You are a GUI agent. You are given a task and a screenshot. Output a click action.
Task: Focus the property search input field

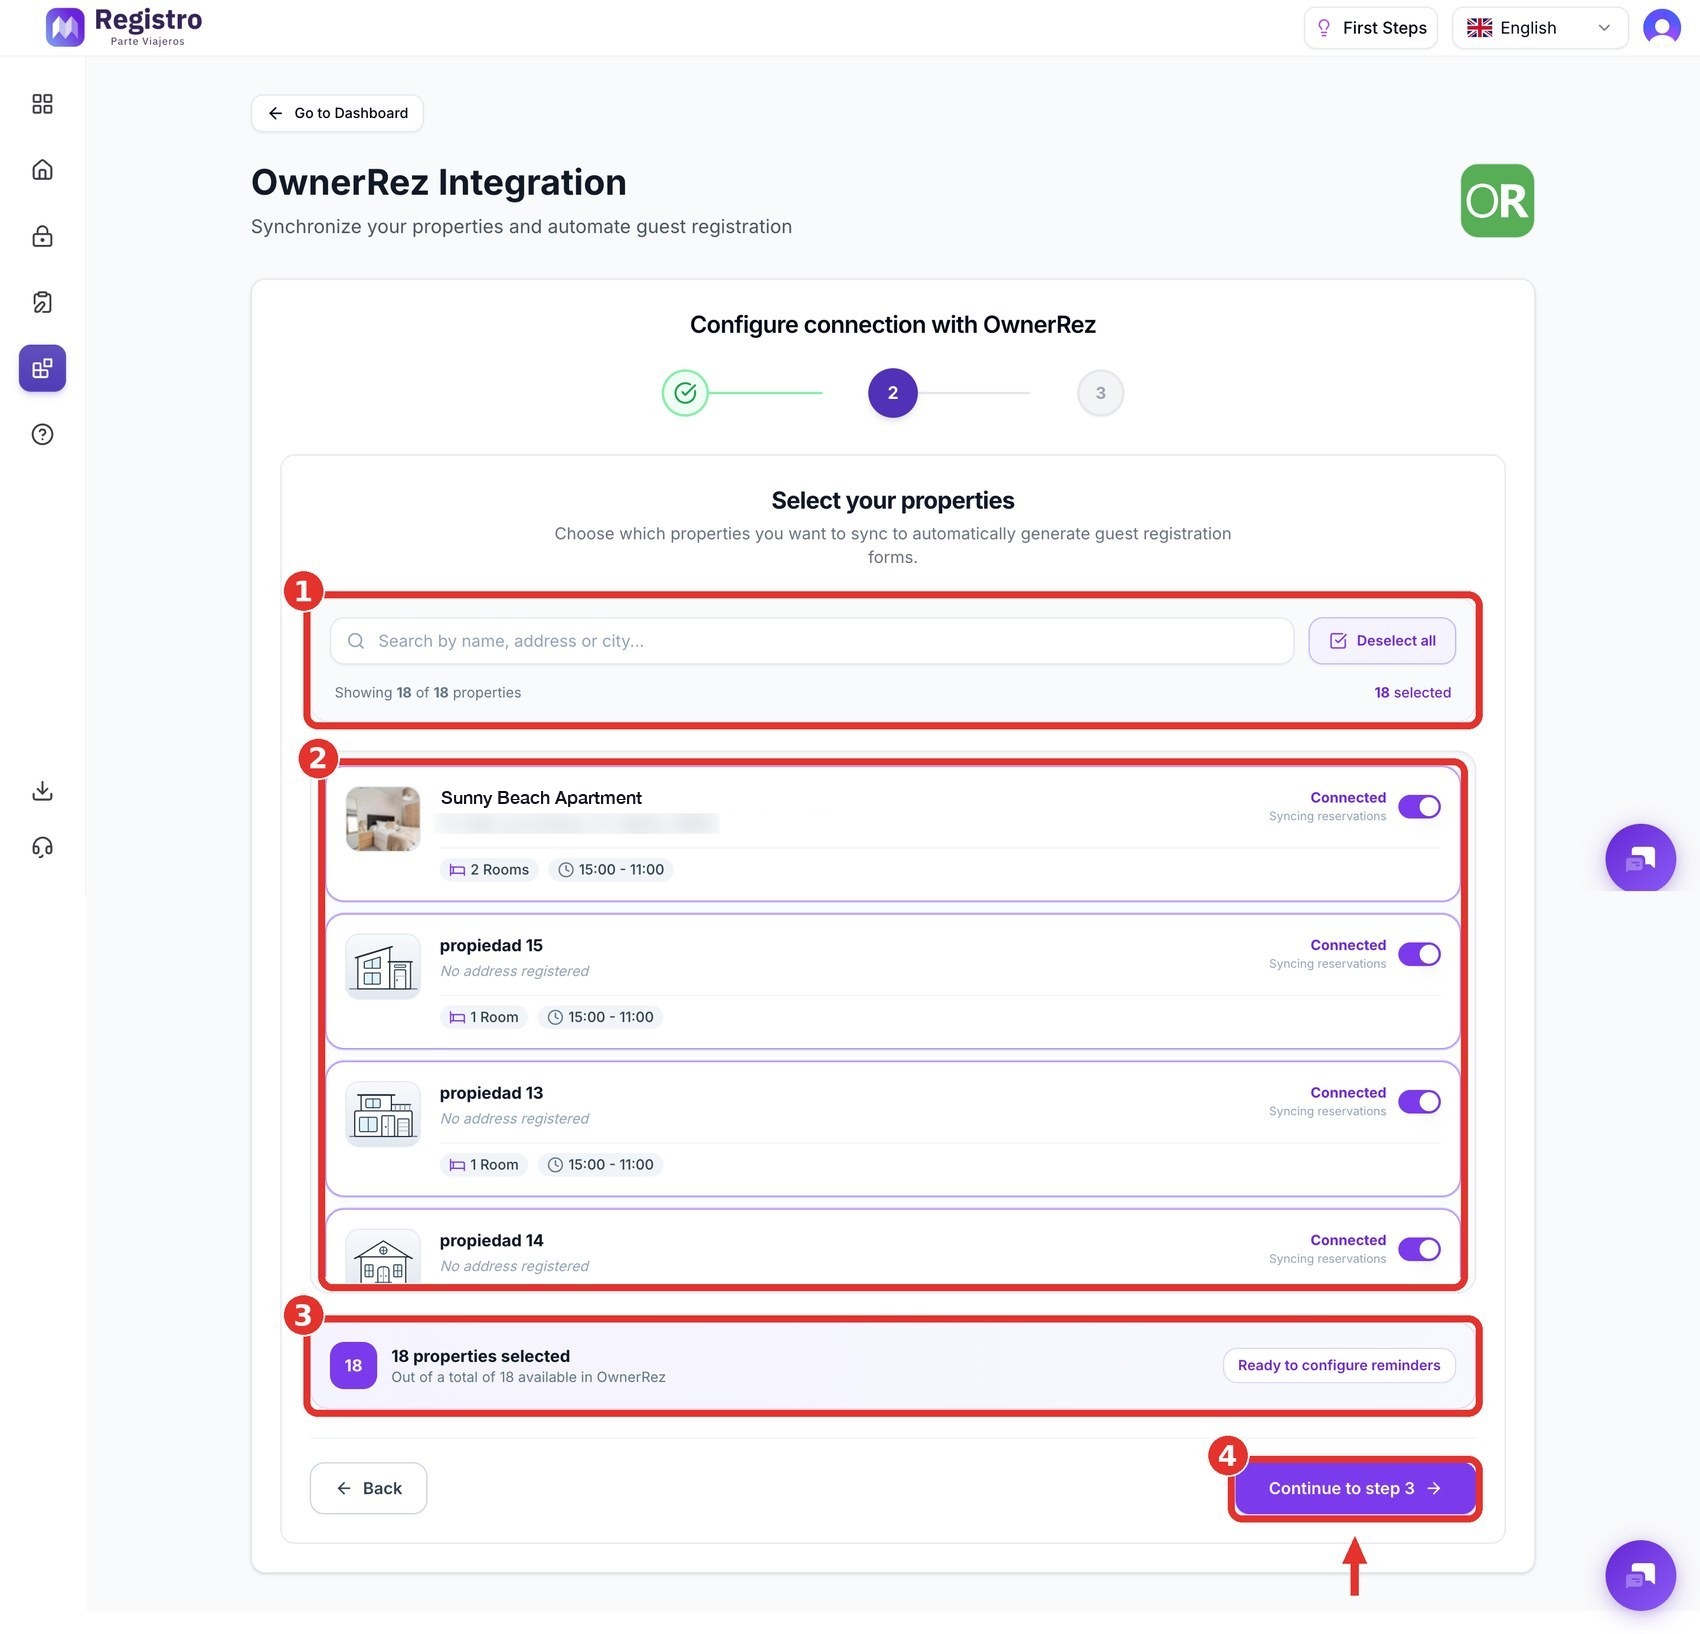click(x=812, y=641)
